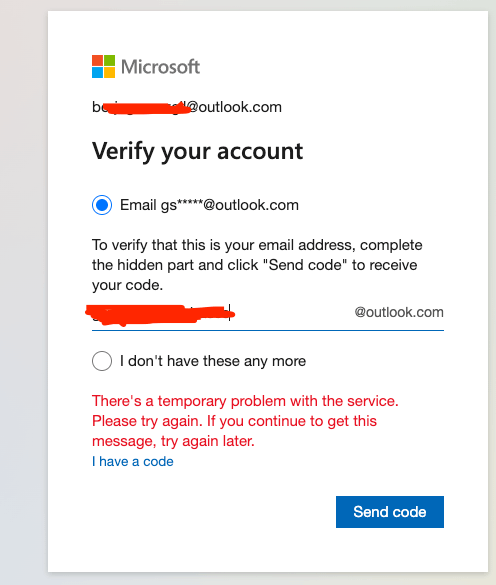
Task: Focus the hidden email part input field
Action: (x=268, y=313)
